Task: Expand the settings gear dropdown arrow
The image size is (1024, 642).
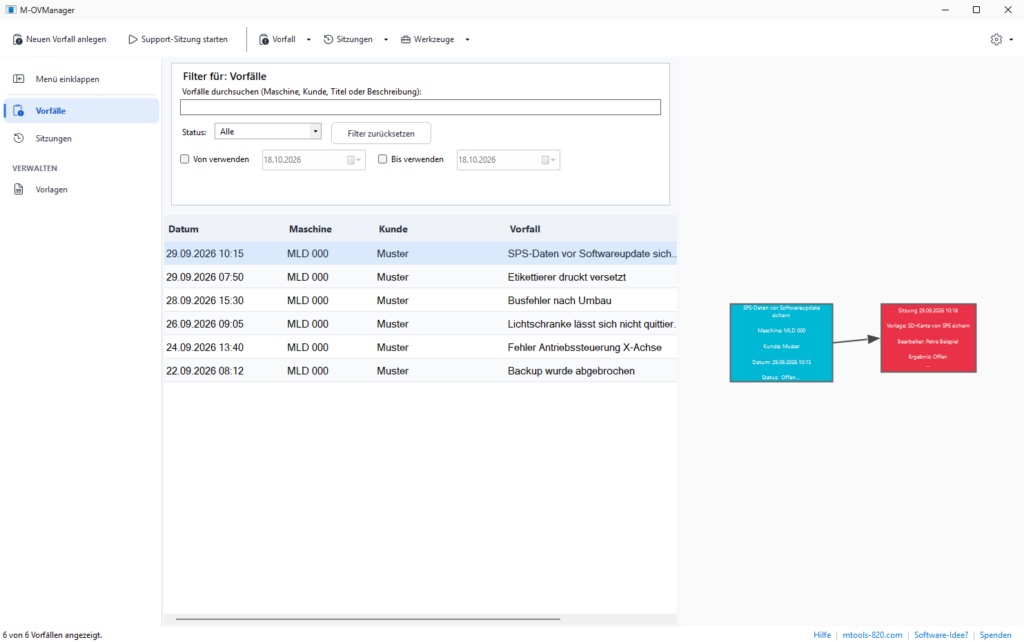Action: pyautogui.click(x=1012, y=40)
